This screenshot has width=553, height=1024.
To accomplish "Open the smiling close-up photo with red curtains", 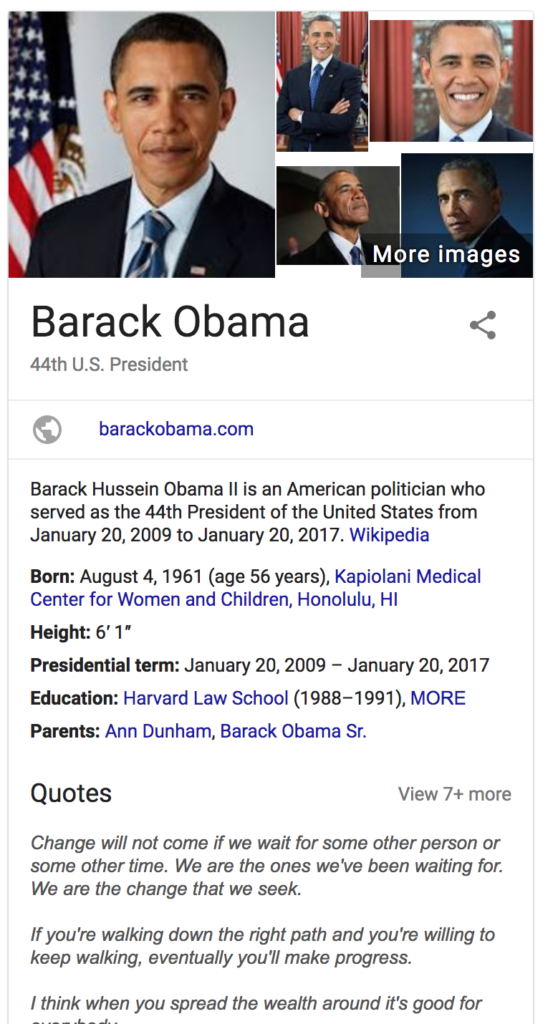I will click(x=451, y=81).
